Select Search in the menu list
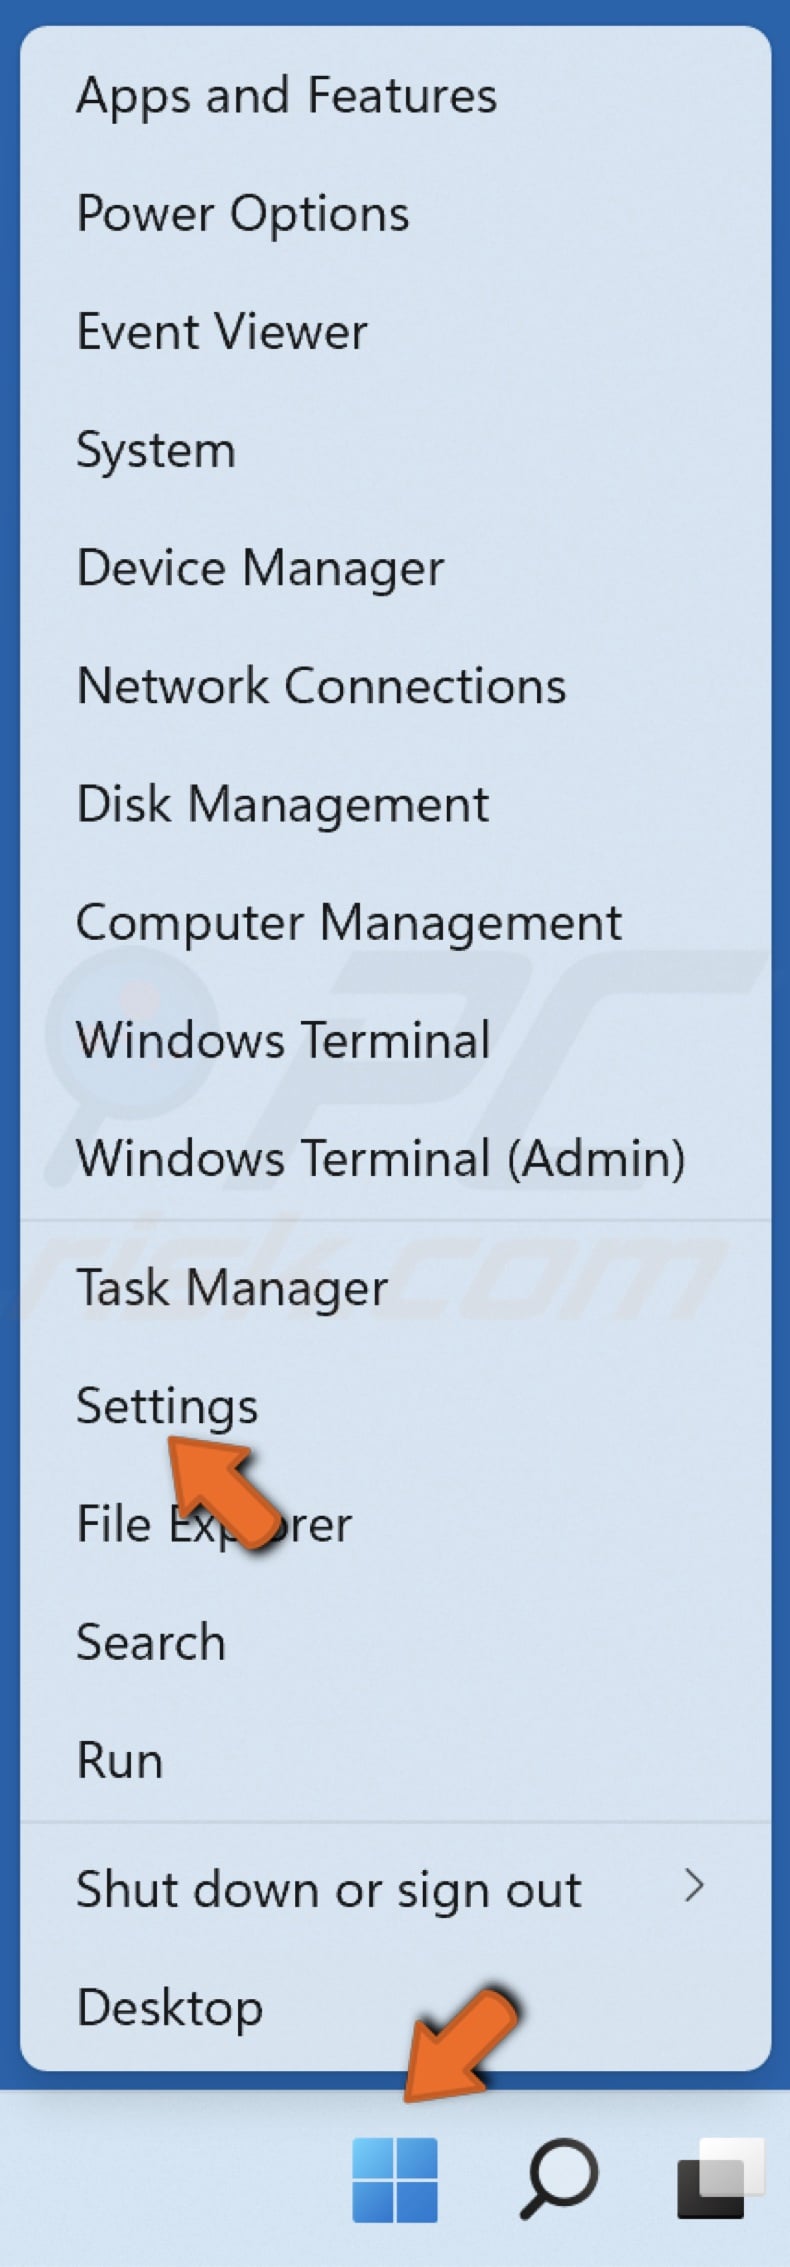Screen dimensions: 790x2267 (150, 1641)
